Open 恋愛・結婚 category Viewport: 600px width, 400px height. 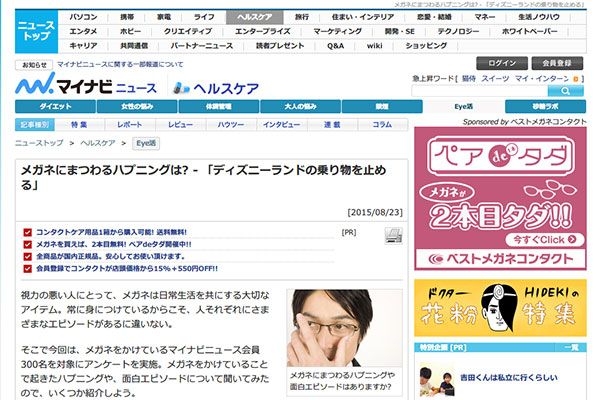pos(434,17)
